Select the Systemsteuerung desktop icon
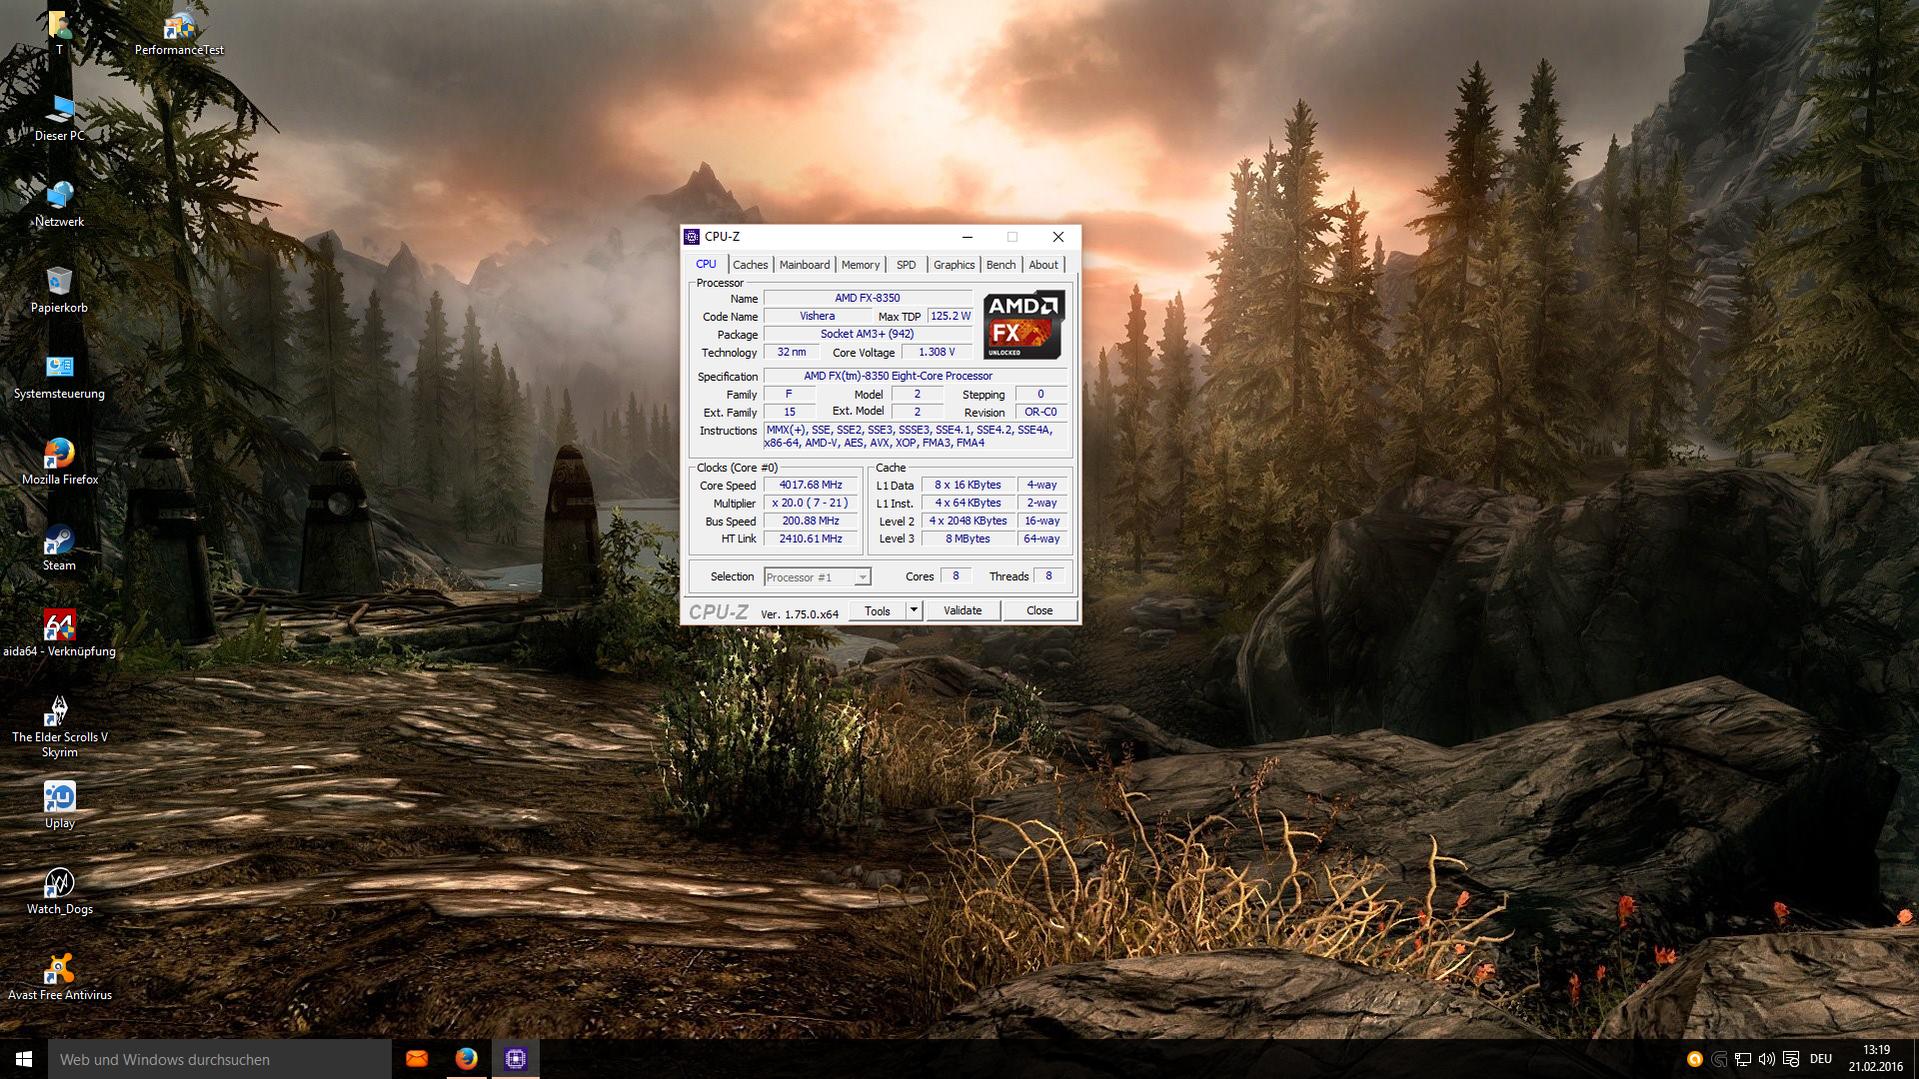This screenshot has width=1919, height=1079. point(59,377)
